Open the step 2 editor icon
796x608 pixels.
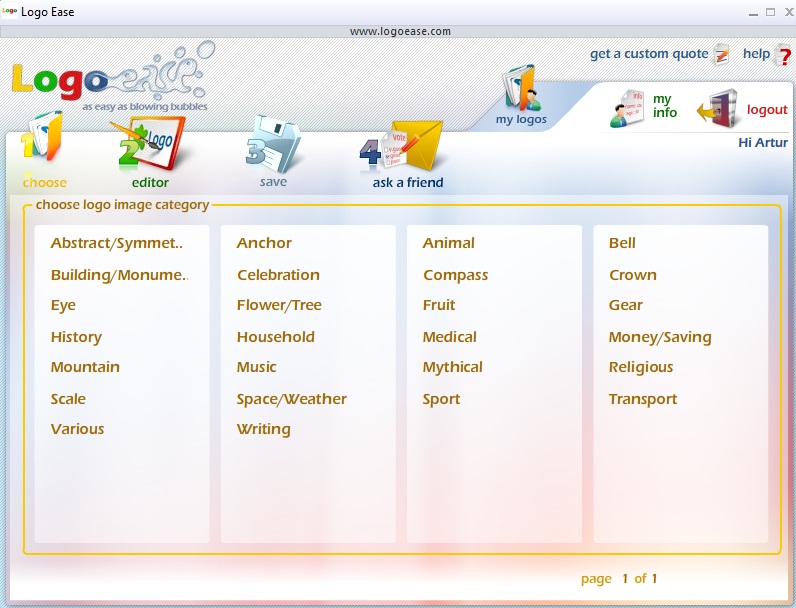148,145
